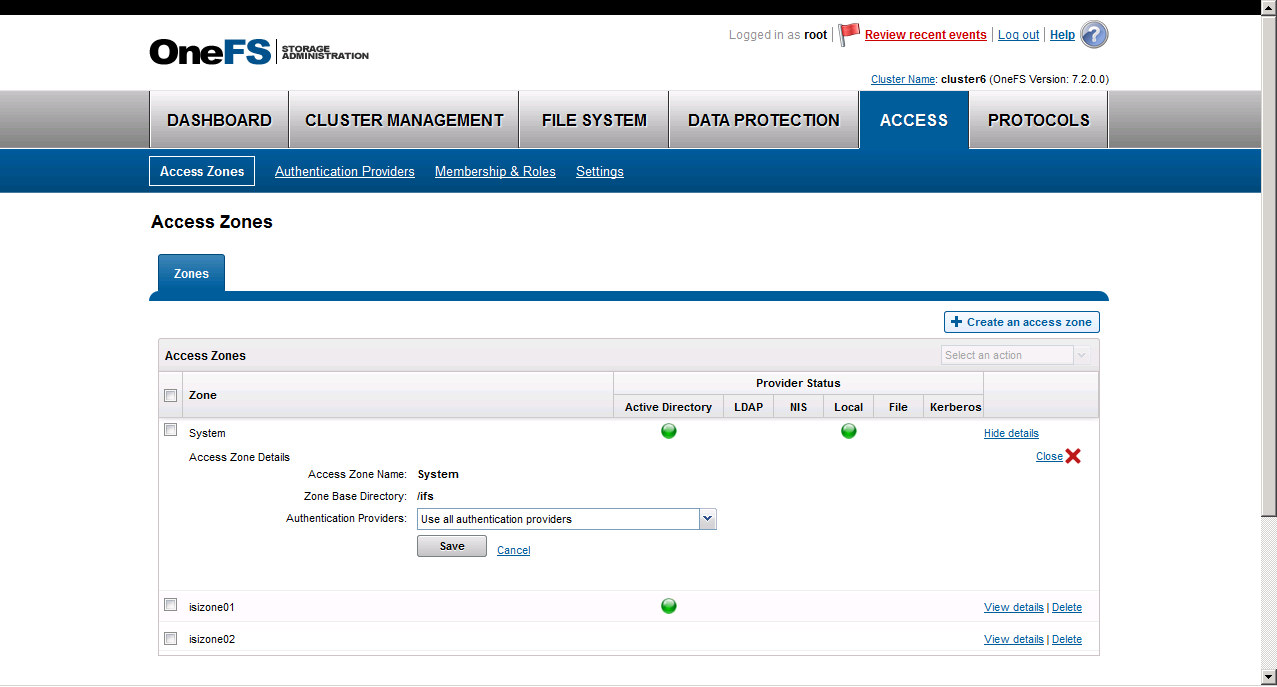The image size is (1277, 687).
Task: Open the DATA PROTECTION menu
Action: coord(764,120)
